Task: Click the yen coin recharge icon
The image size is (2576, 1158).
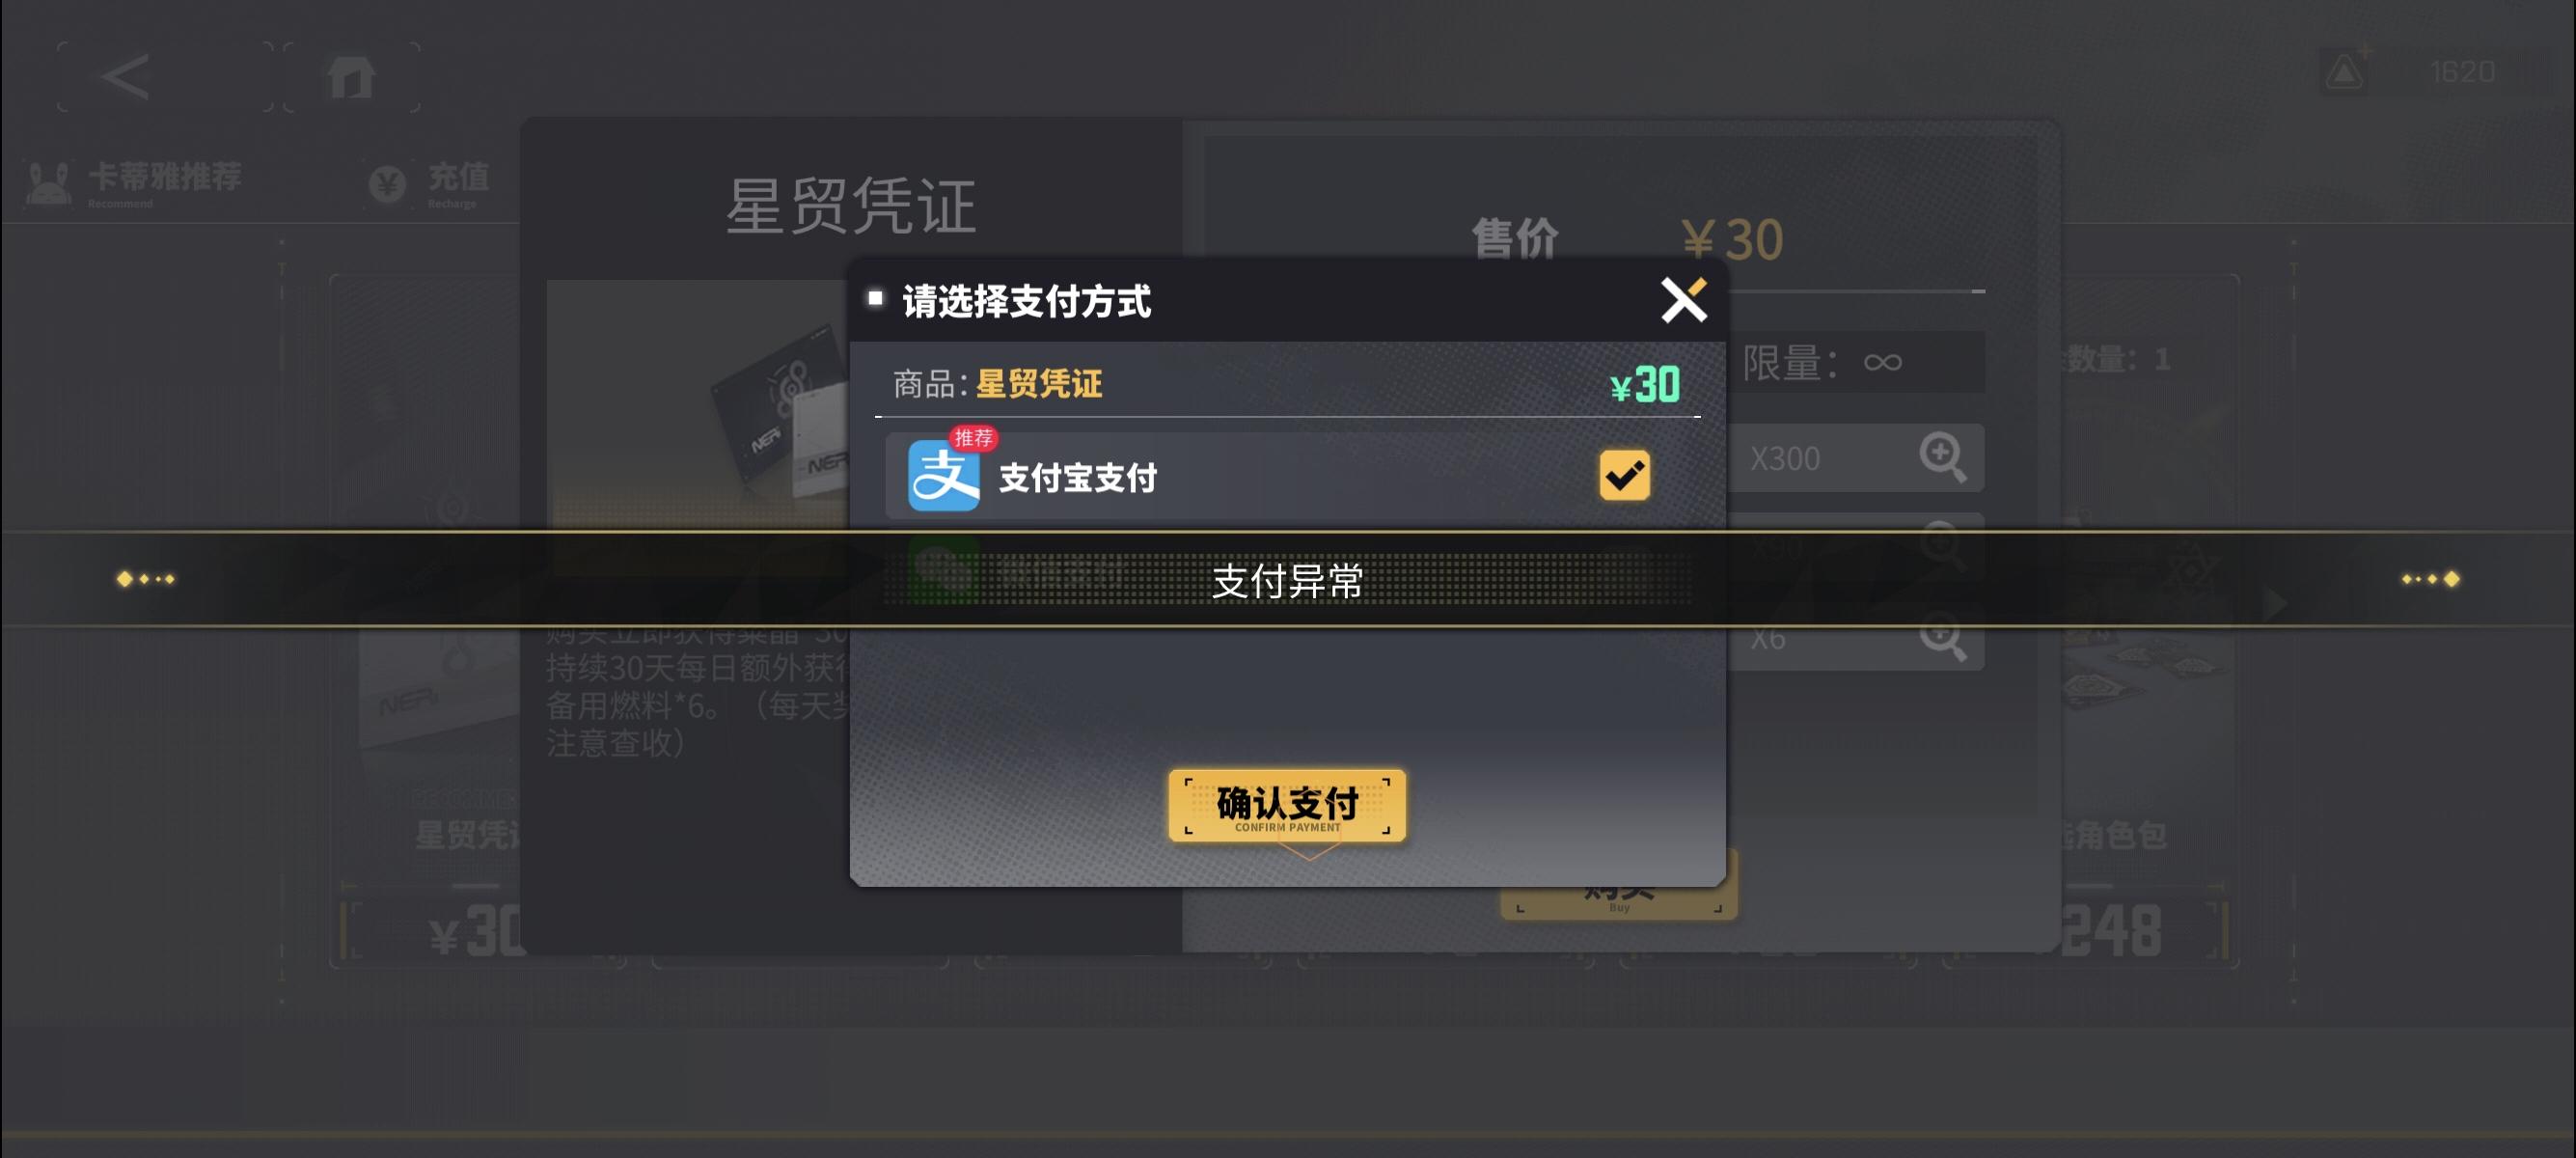Action: tap(387, 183)
